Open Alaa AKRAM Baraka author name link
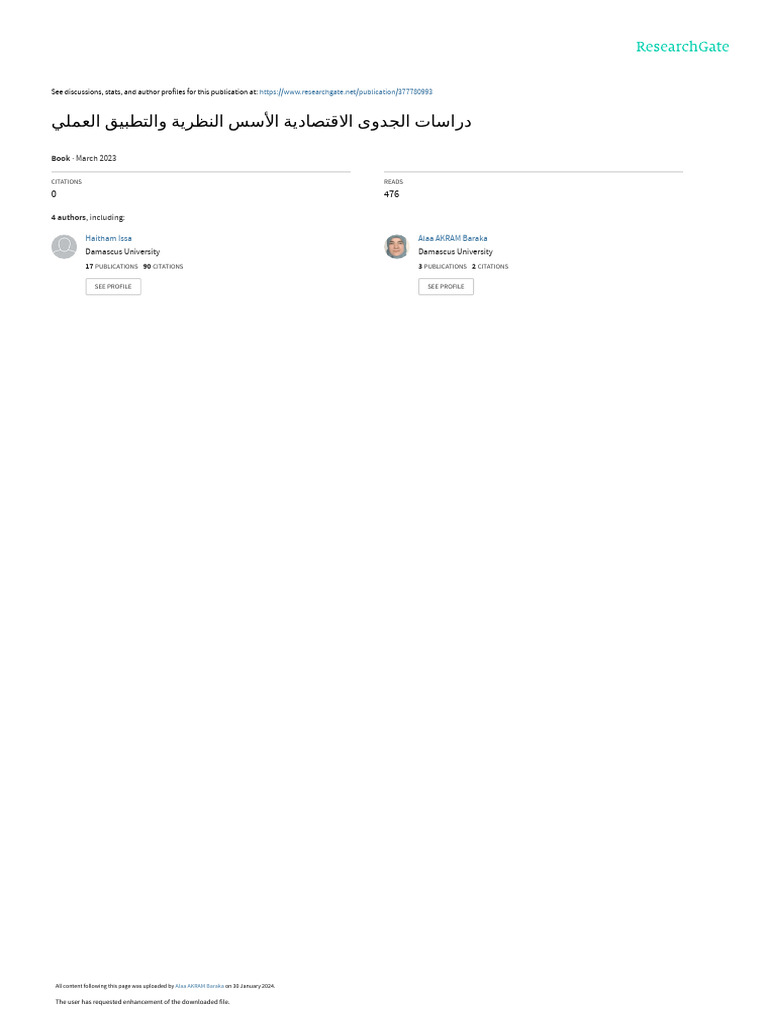Screen dimensions: 768x1024 click(x=453, y=238)
